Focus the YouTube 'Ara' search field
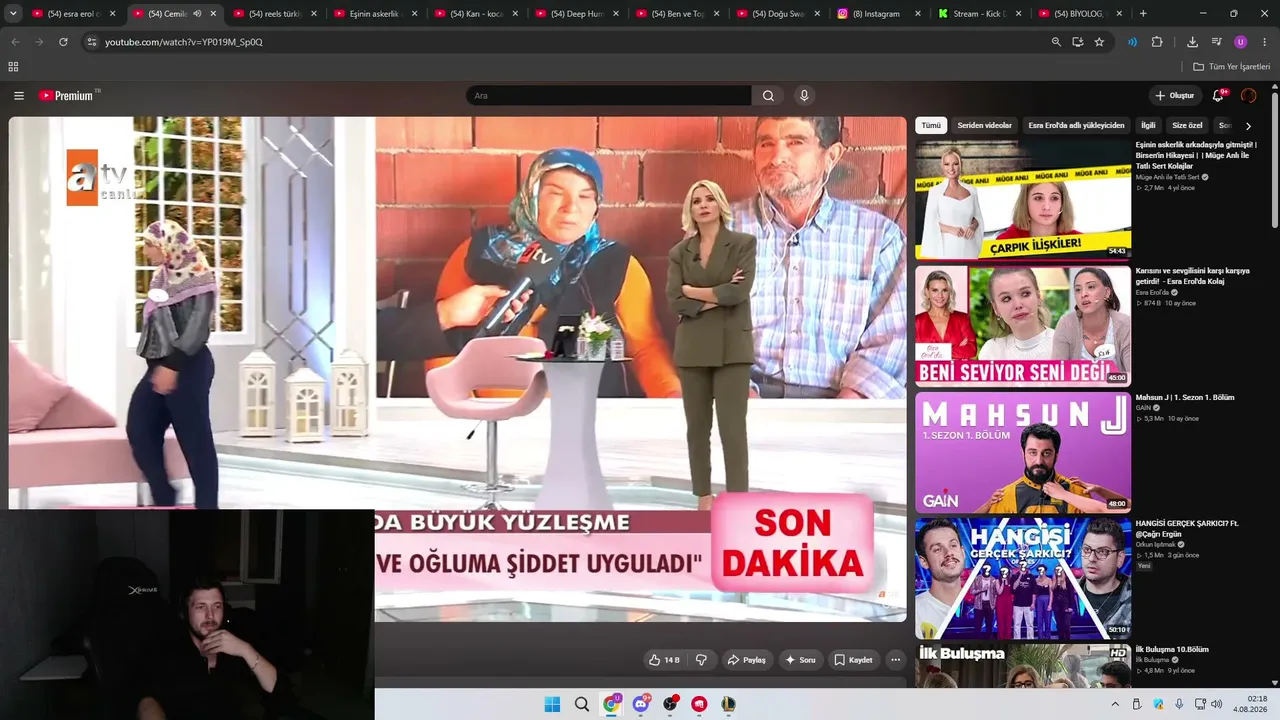Screen dimensions: 1280x720 (x=608, y=96)
